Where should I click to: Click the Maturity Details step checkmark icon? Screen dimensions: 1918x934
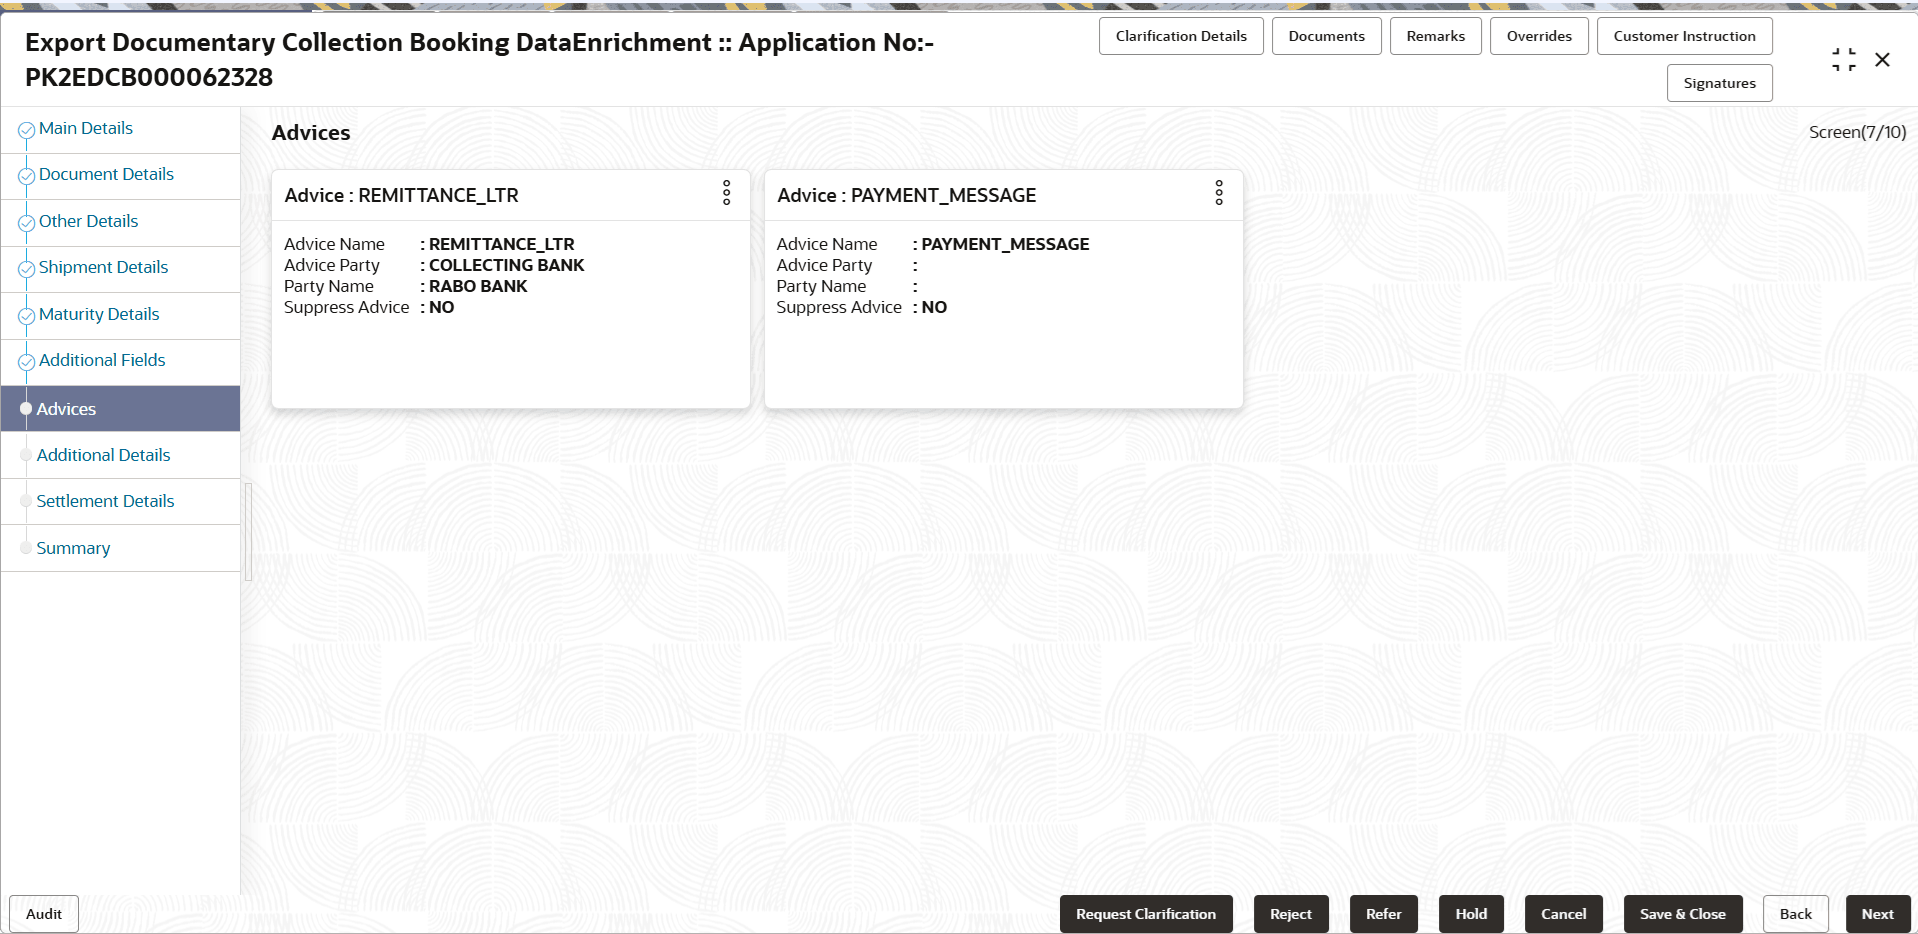point(27,316)
